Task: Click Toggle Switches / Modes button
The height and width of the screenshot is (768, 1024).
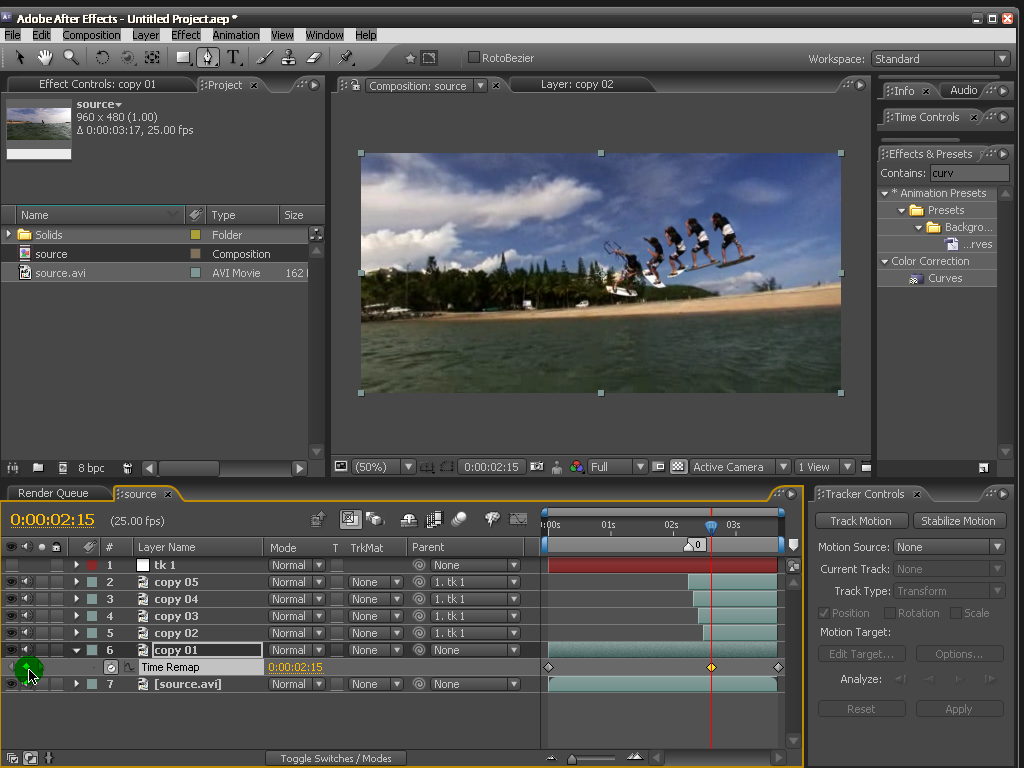Action: (336, 758)
